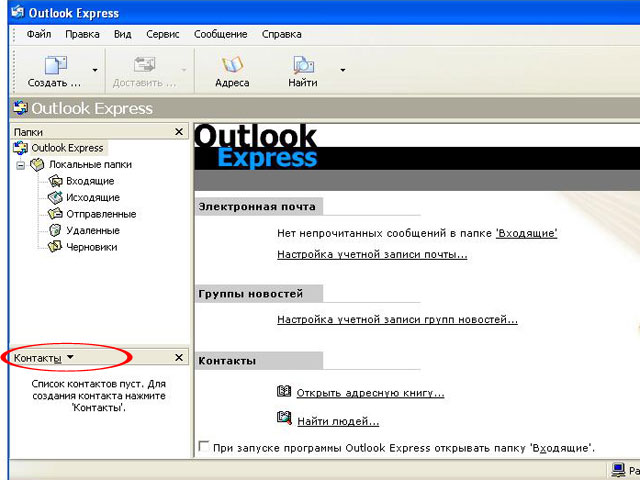The image size is (640, 480).
Task: Collapse the Локальные папки tree node
Action: click(21, 165)
